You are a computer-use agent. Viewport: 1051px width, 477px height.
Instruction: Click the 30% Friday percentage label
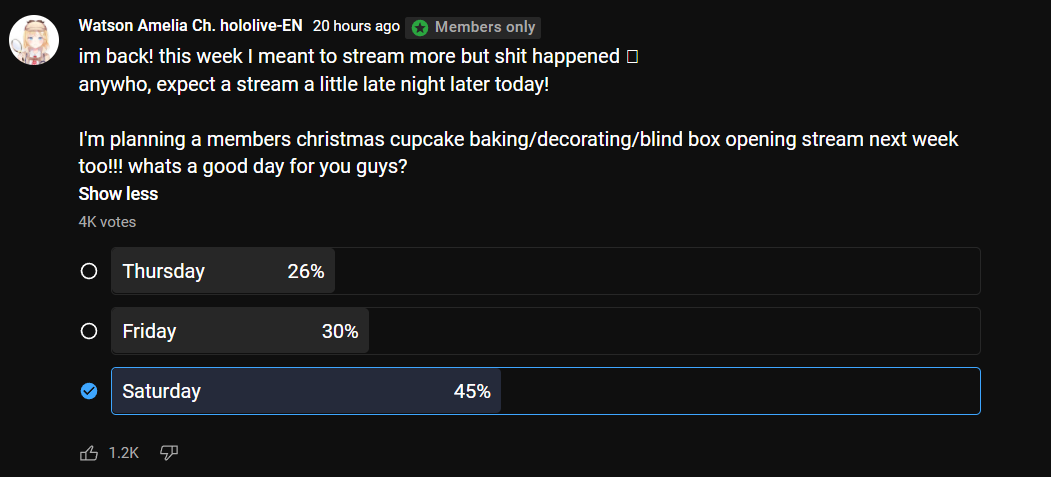(x=340, y=332)
